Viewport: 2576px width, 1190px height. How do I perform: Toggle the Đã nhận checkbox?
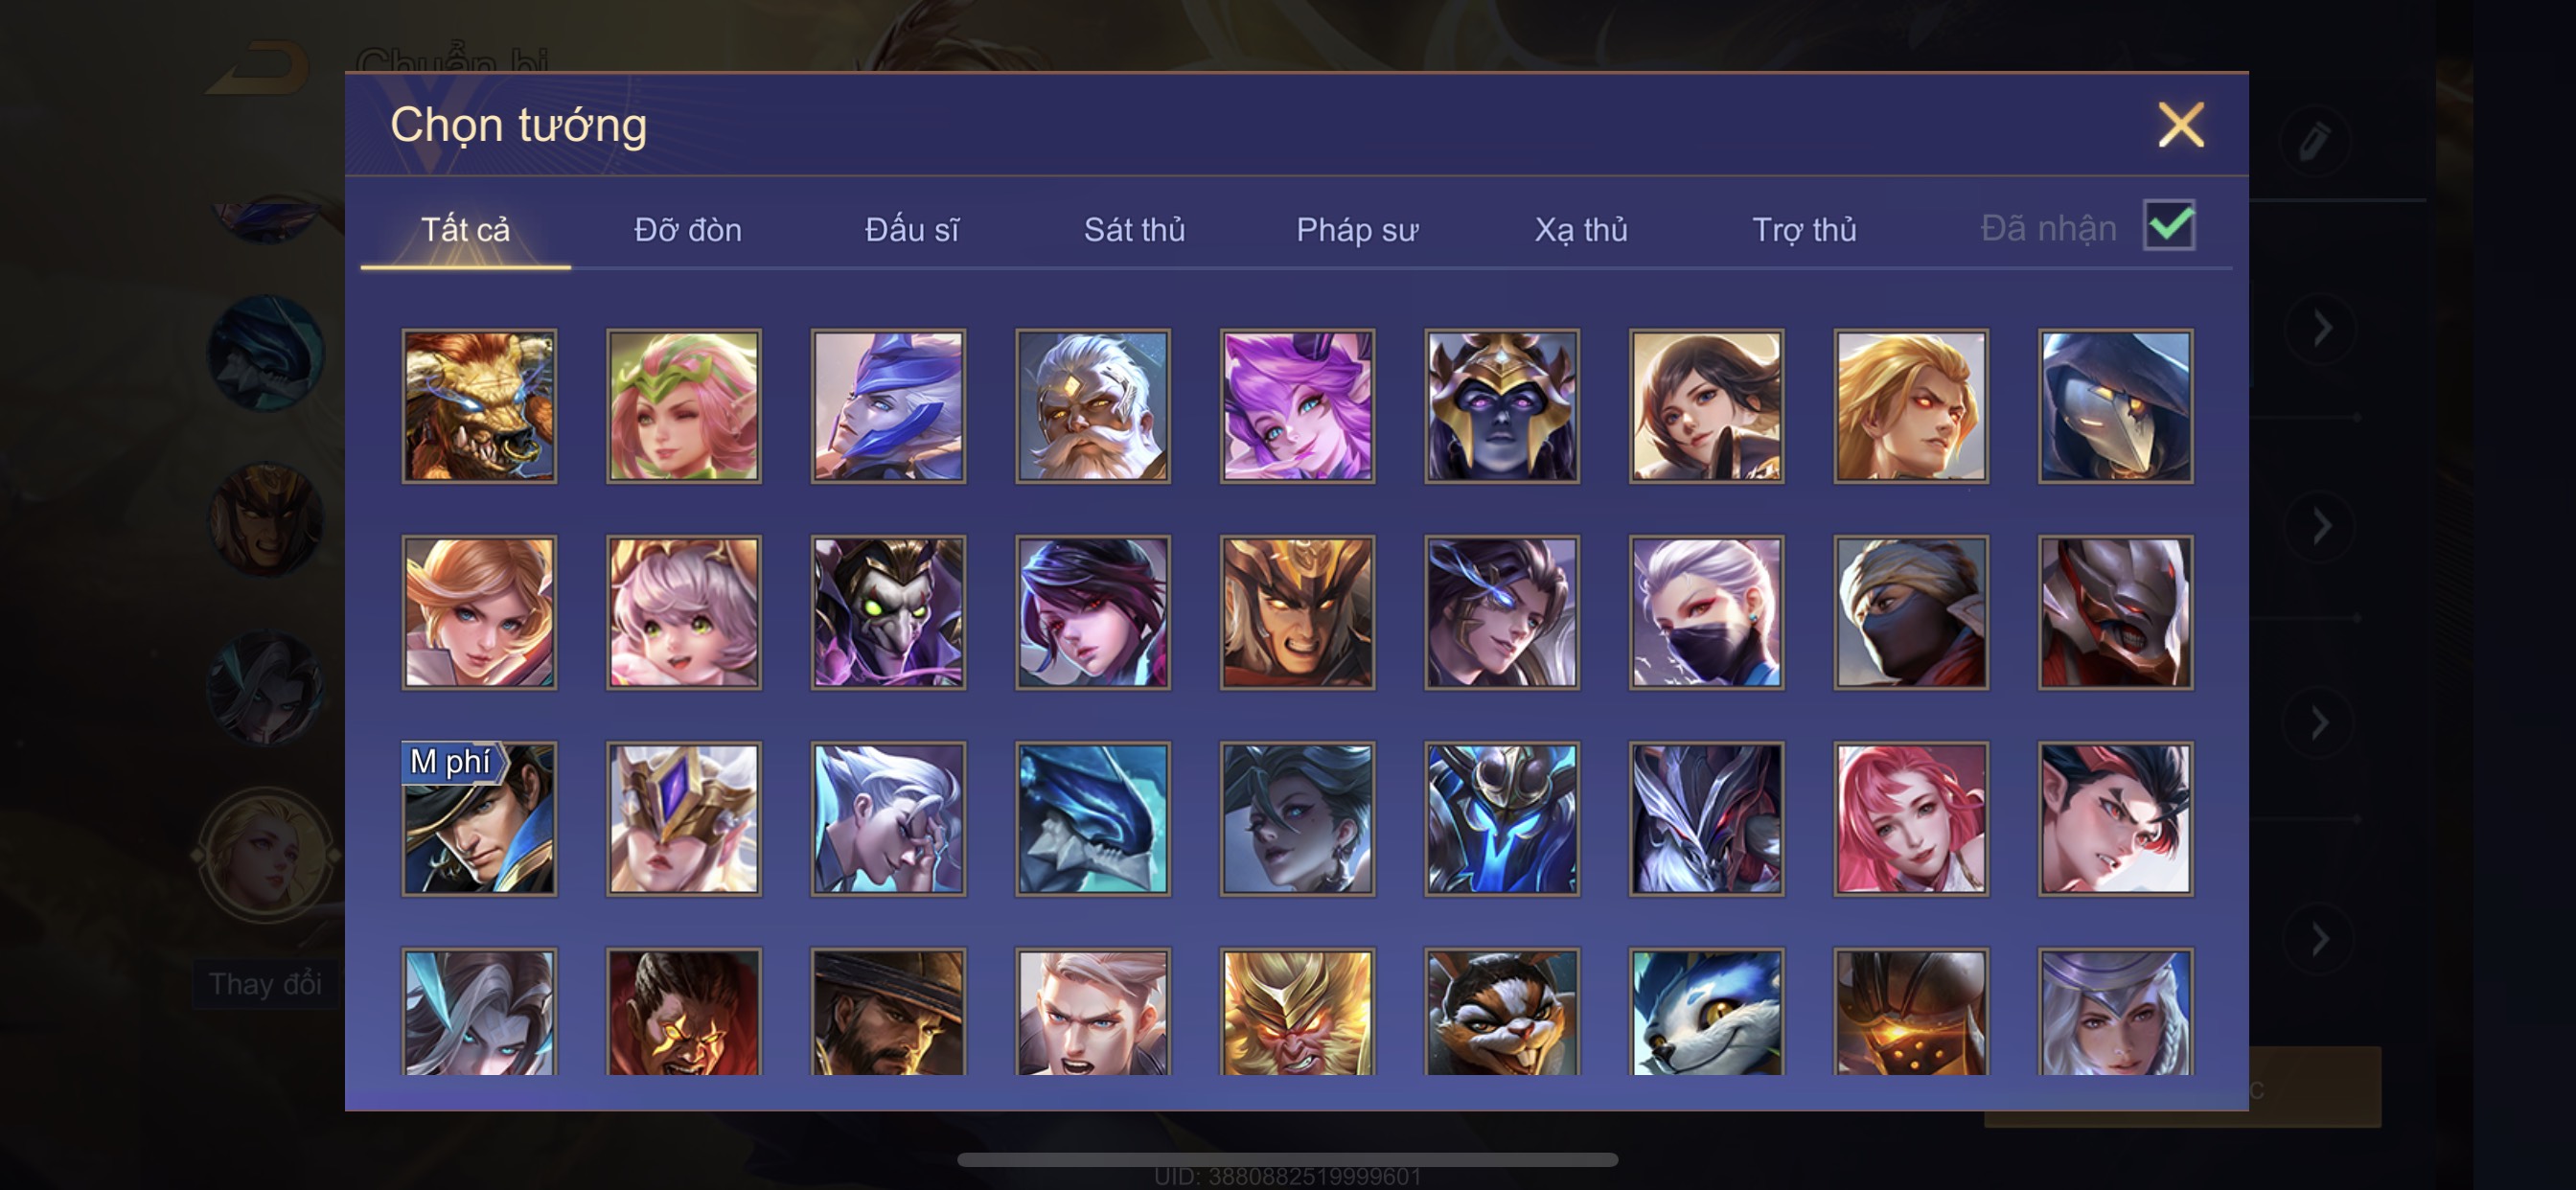tap(2168, 225)
